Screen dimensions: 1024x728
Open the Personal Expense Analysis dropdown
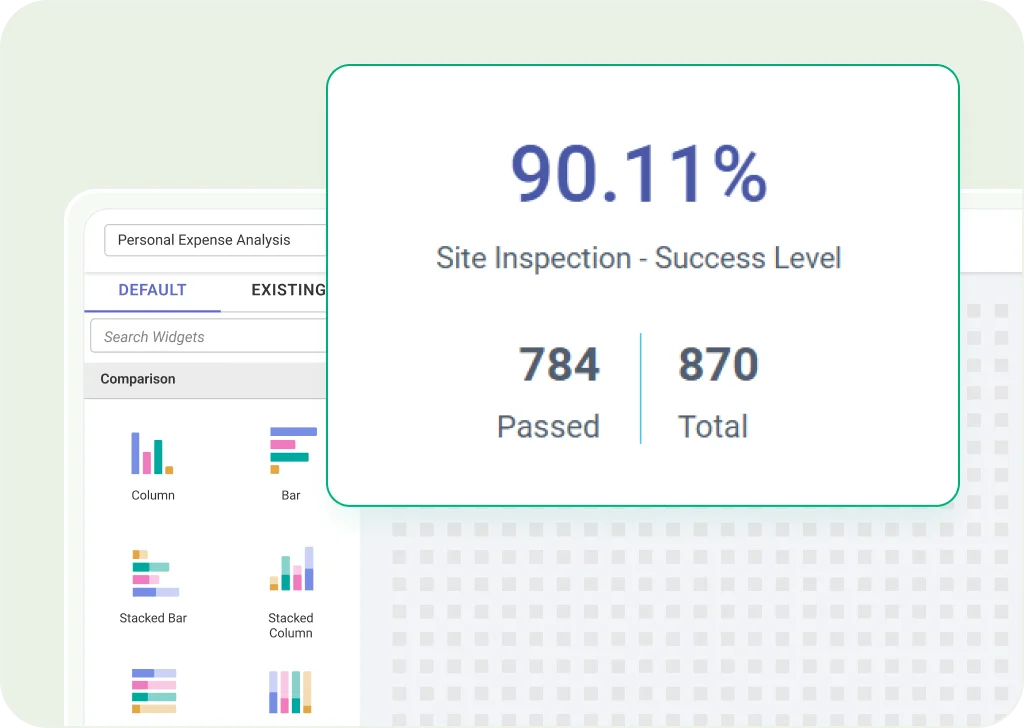coord(215,240)
